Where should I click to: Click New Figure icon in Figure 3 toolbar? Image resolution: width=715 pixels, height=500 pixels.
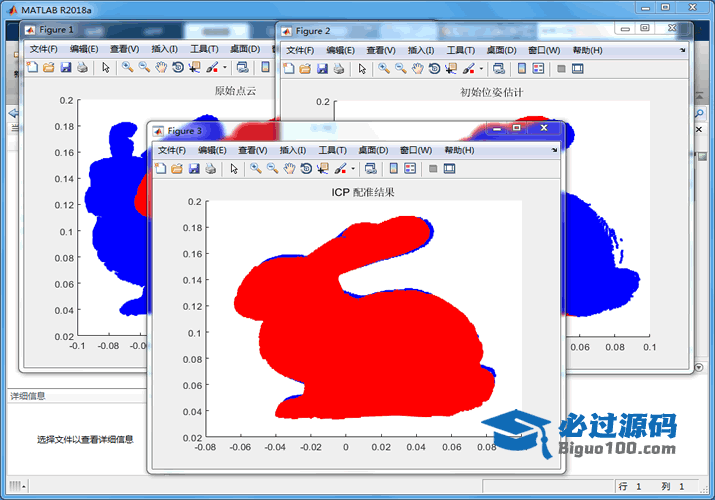point(161,169)
